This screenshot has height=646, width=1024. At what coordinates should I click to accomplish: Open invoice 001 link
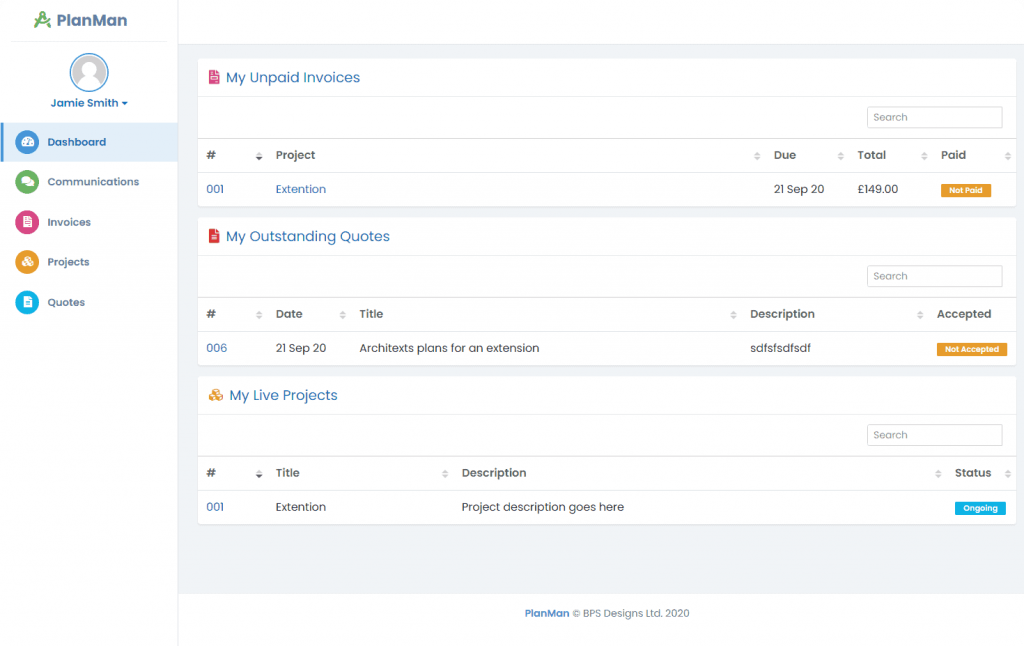pyautogui.click(x=215, y=189)
